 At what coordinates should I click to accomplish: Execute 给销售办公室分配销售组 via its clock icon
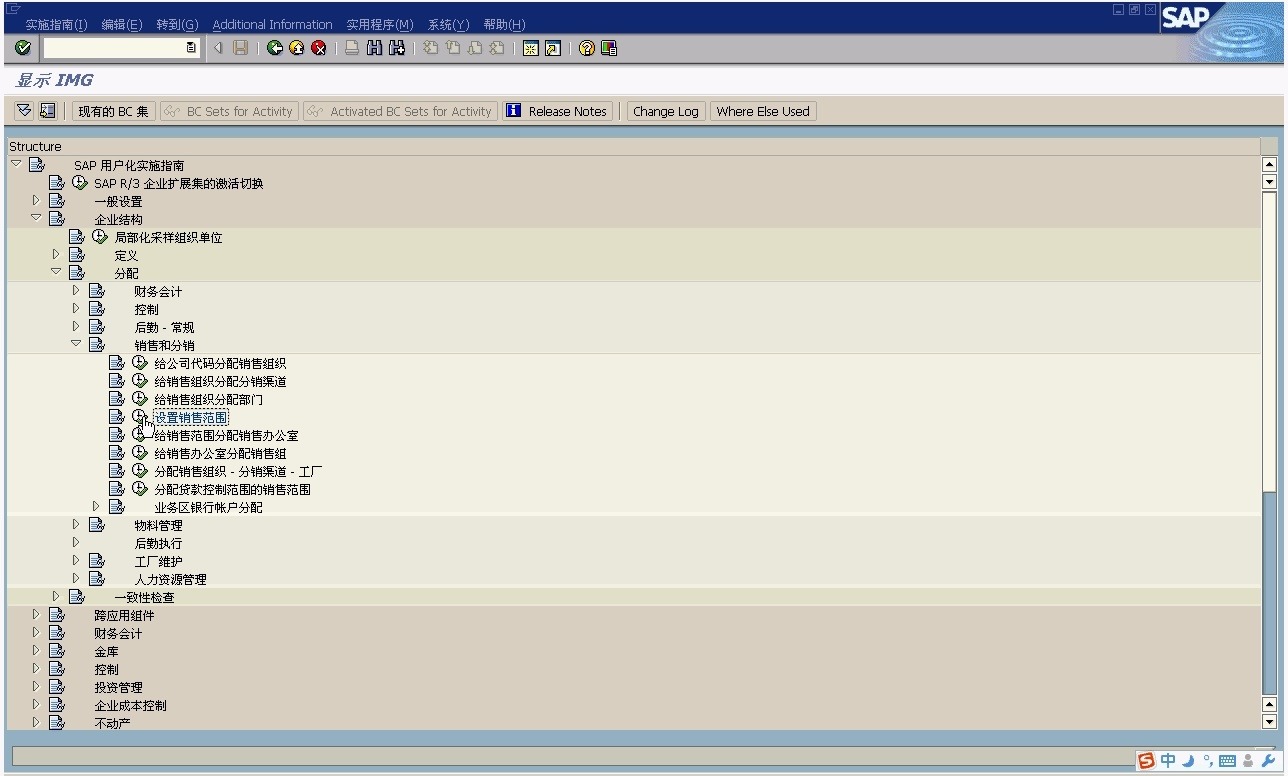coord(140,453)
